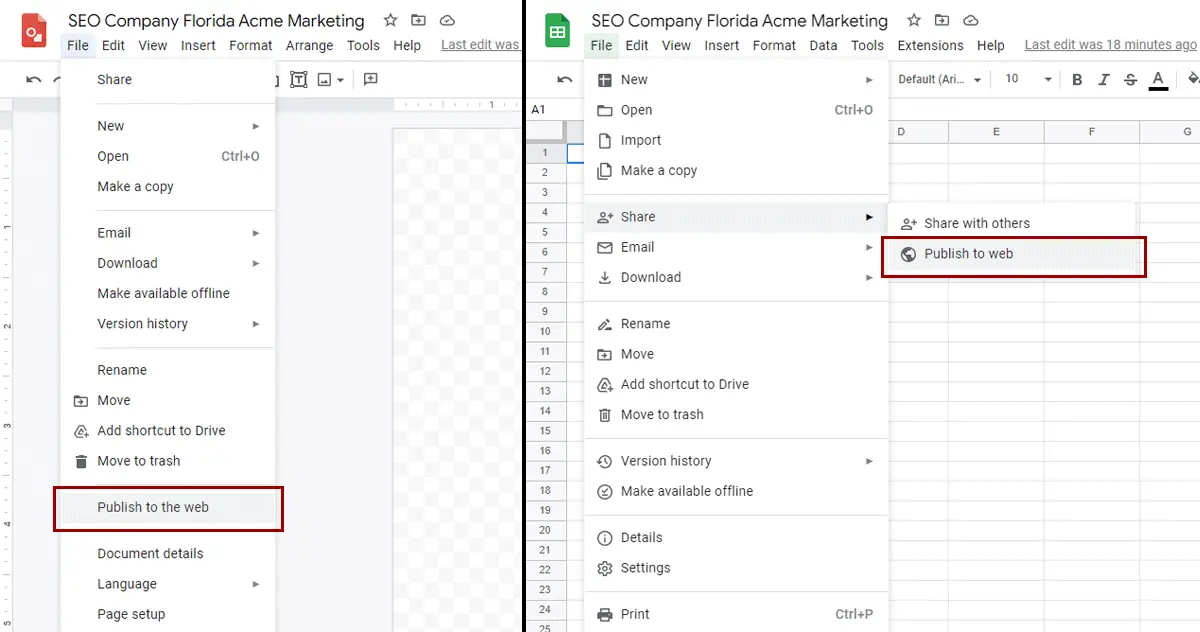Open text color picker in Sheets toolbar
The width and height of the screenshot is (1200, 632).
pos(1158,80)
